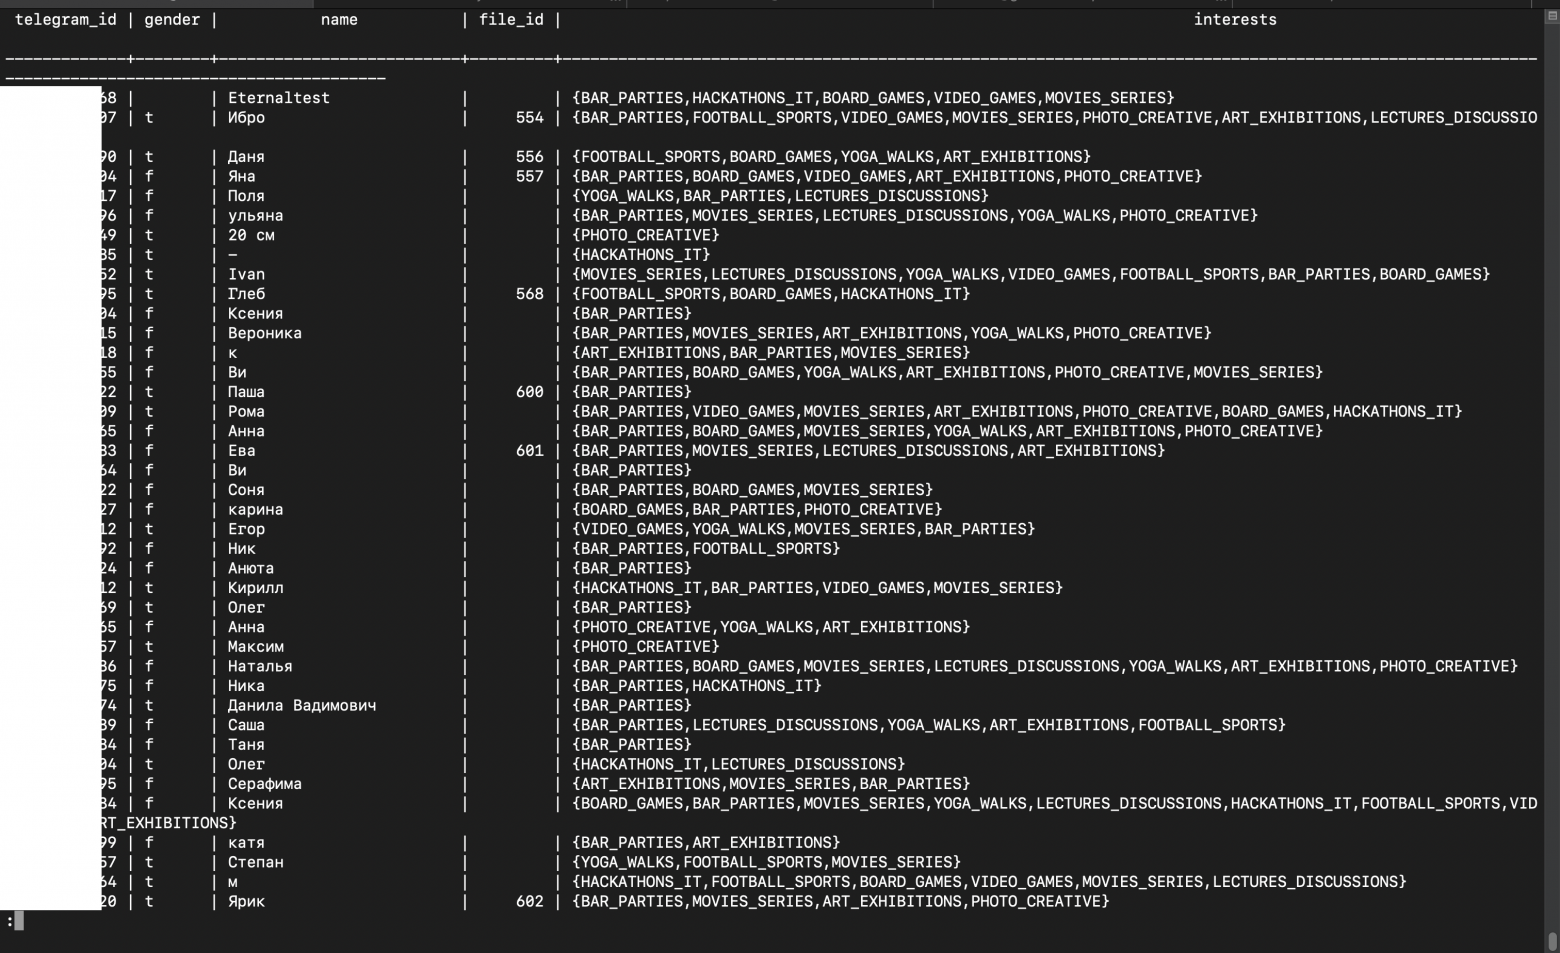This screenshot has width=1560, height=953.
Task: Click the name column header
Action: (339, 20)
